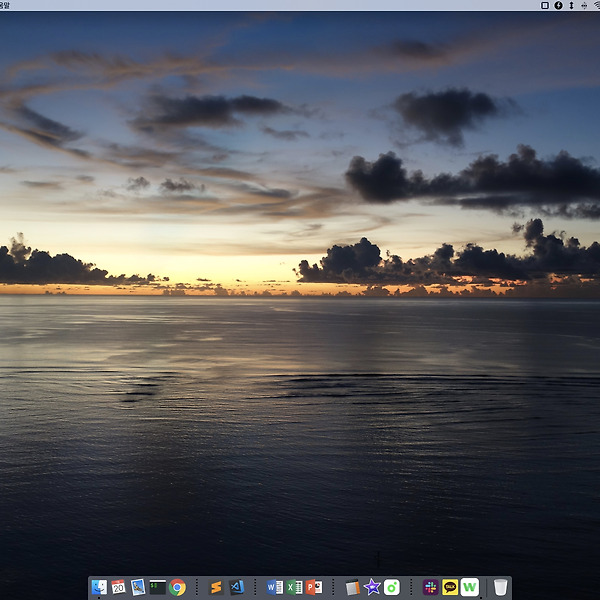600x600 pixels.
Task: Launch KakaoTalk yellow icon in the dock
Action: [x=450, y=587]
